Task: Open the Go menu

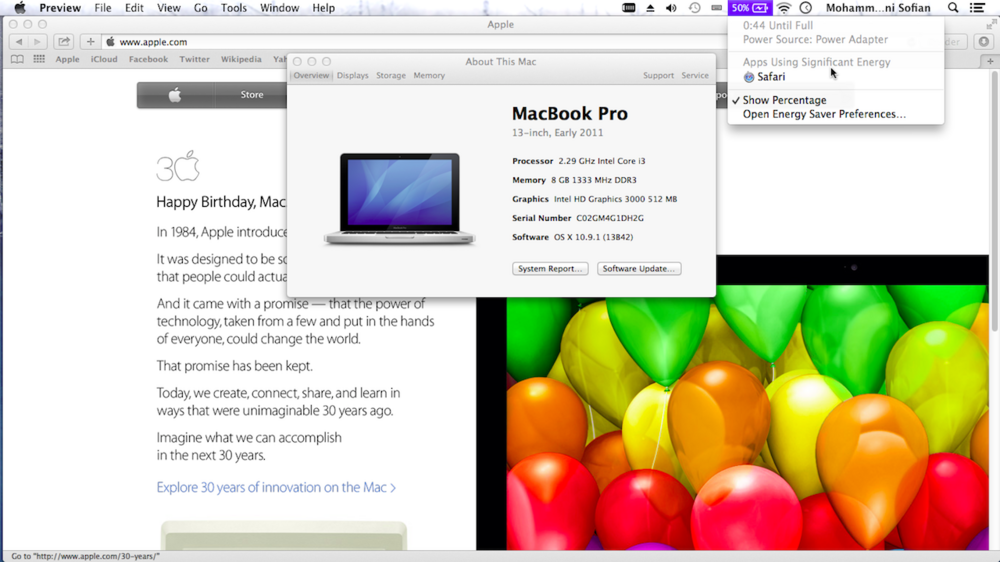Action: click(200, 8)
